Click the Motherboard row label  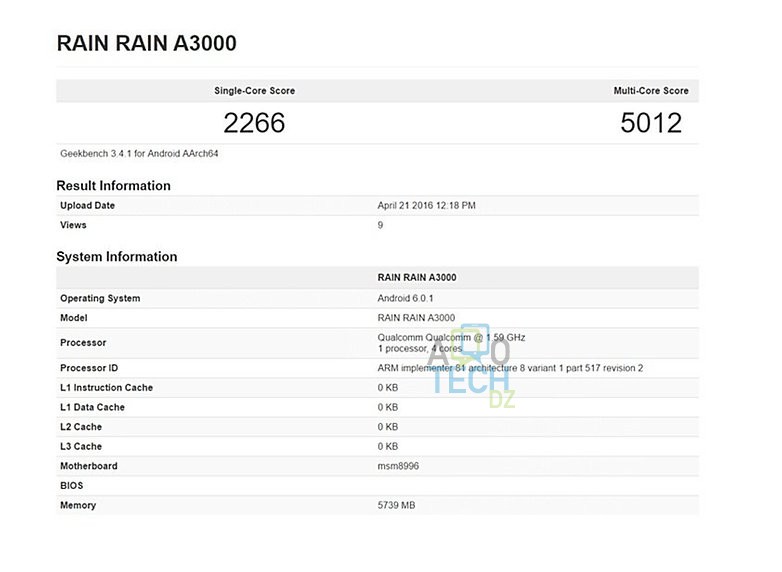coord(89,466)
